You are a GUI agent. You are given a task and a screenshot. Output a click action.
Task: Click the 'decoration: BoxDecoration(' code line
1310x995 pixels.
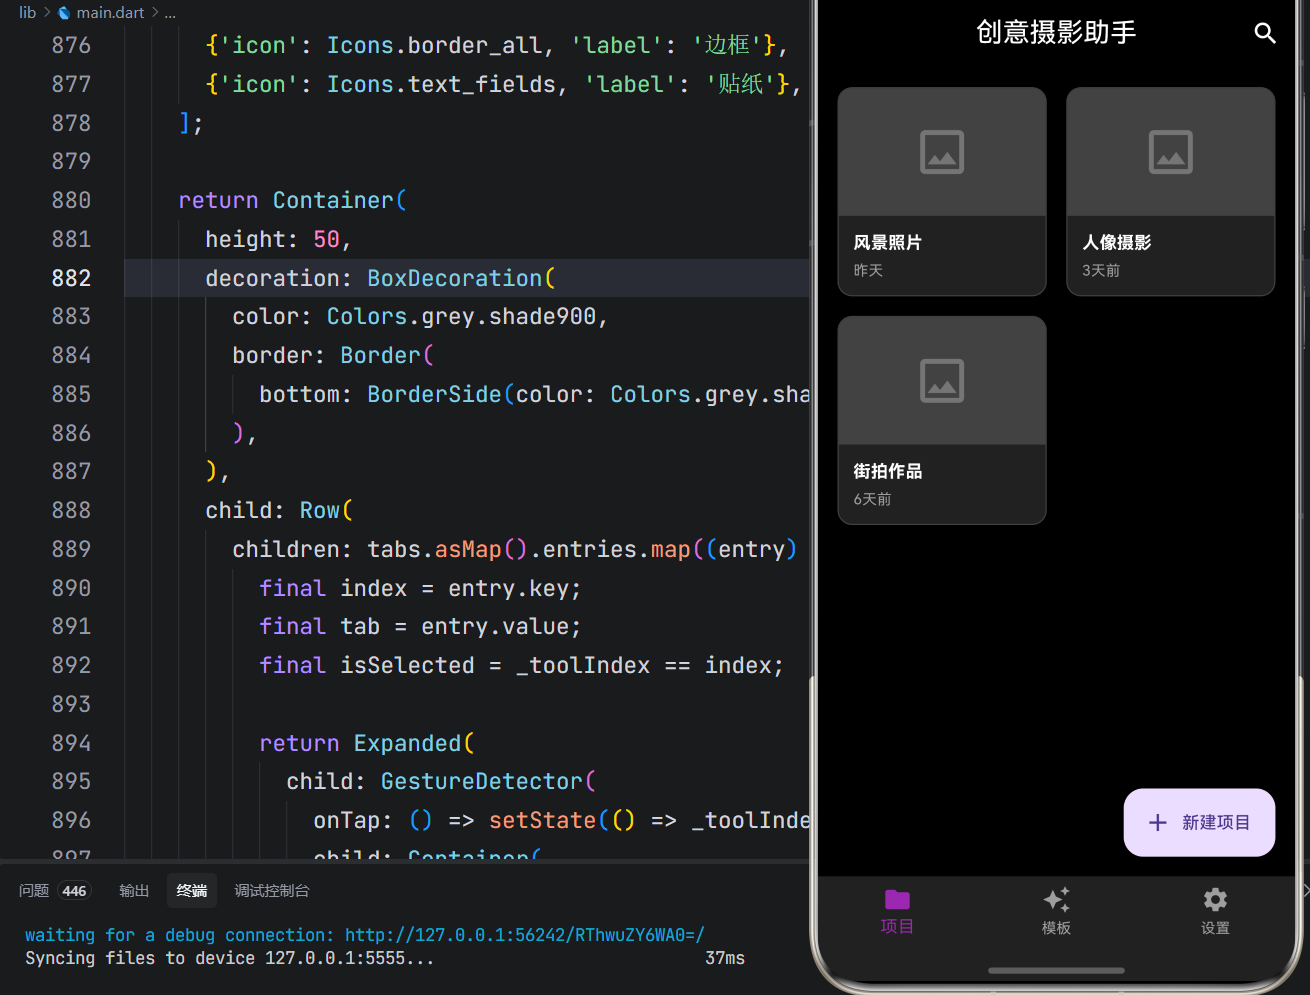381,278
